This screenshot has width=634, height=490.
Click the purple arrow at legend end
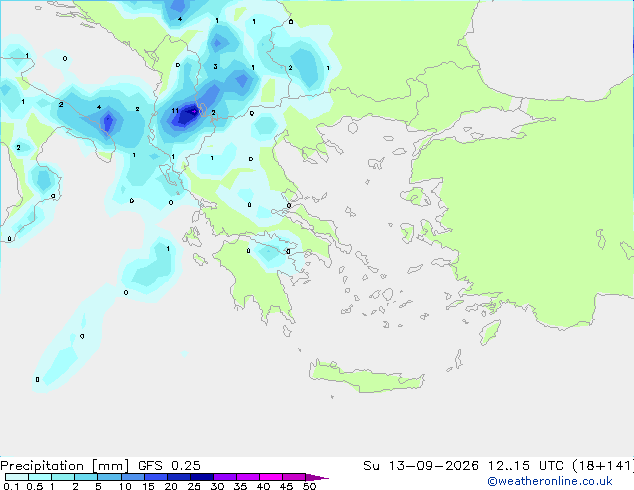pos(317,477)
